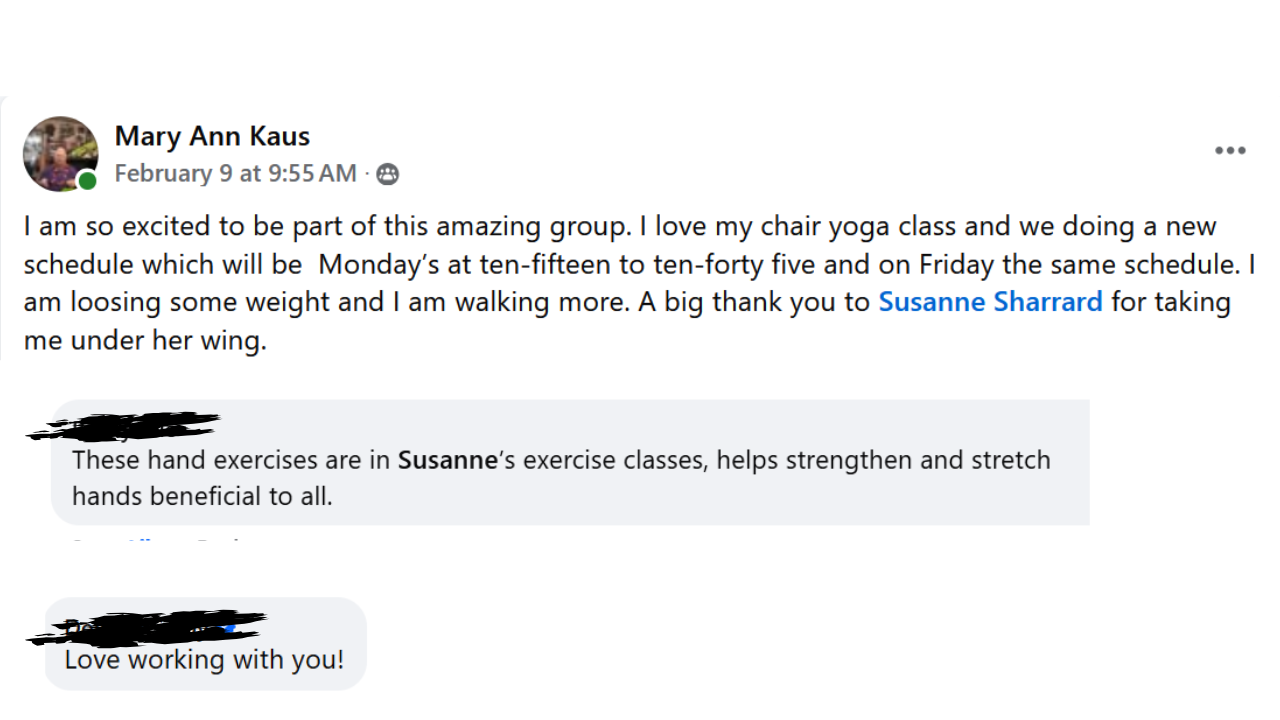1280x720 pixels.
Task: Open Mary Ann Kaus's profile picture
Action: tap(60, 153)
